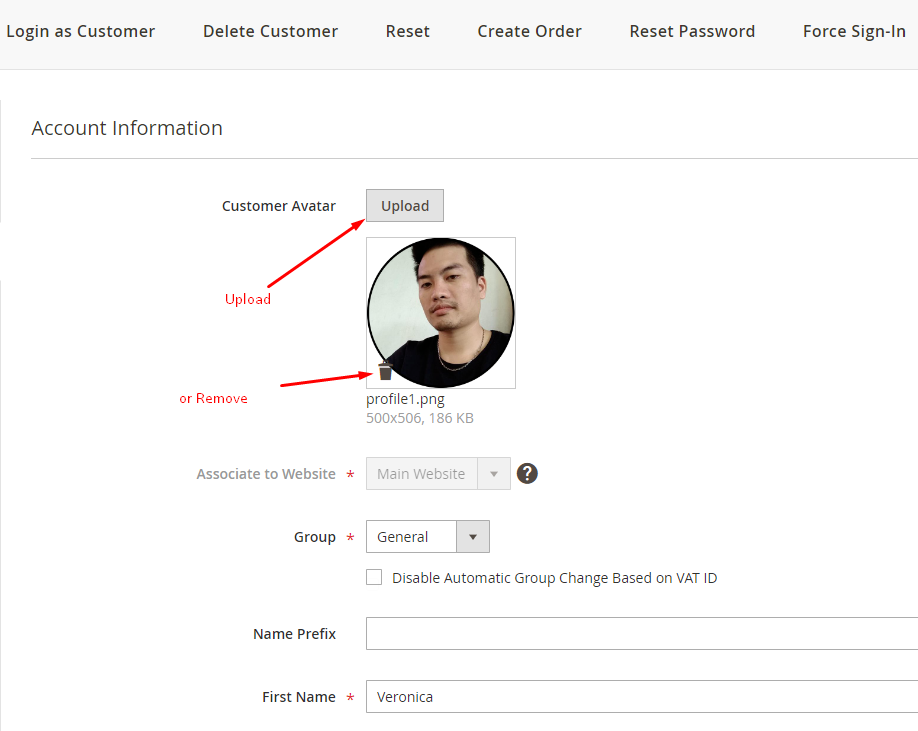Screen dimensions: 918x731
Task: Click the Account Information section heading
Action: click(x=127, y=128)
